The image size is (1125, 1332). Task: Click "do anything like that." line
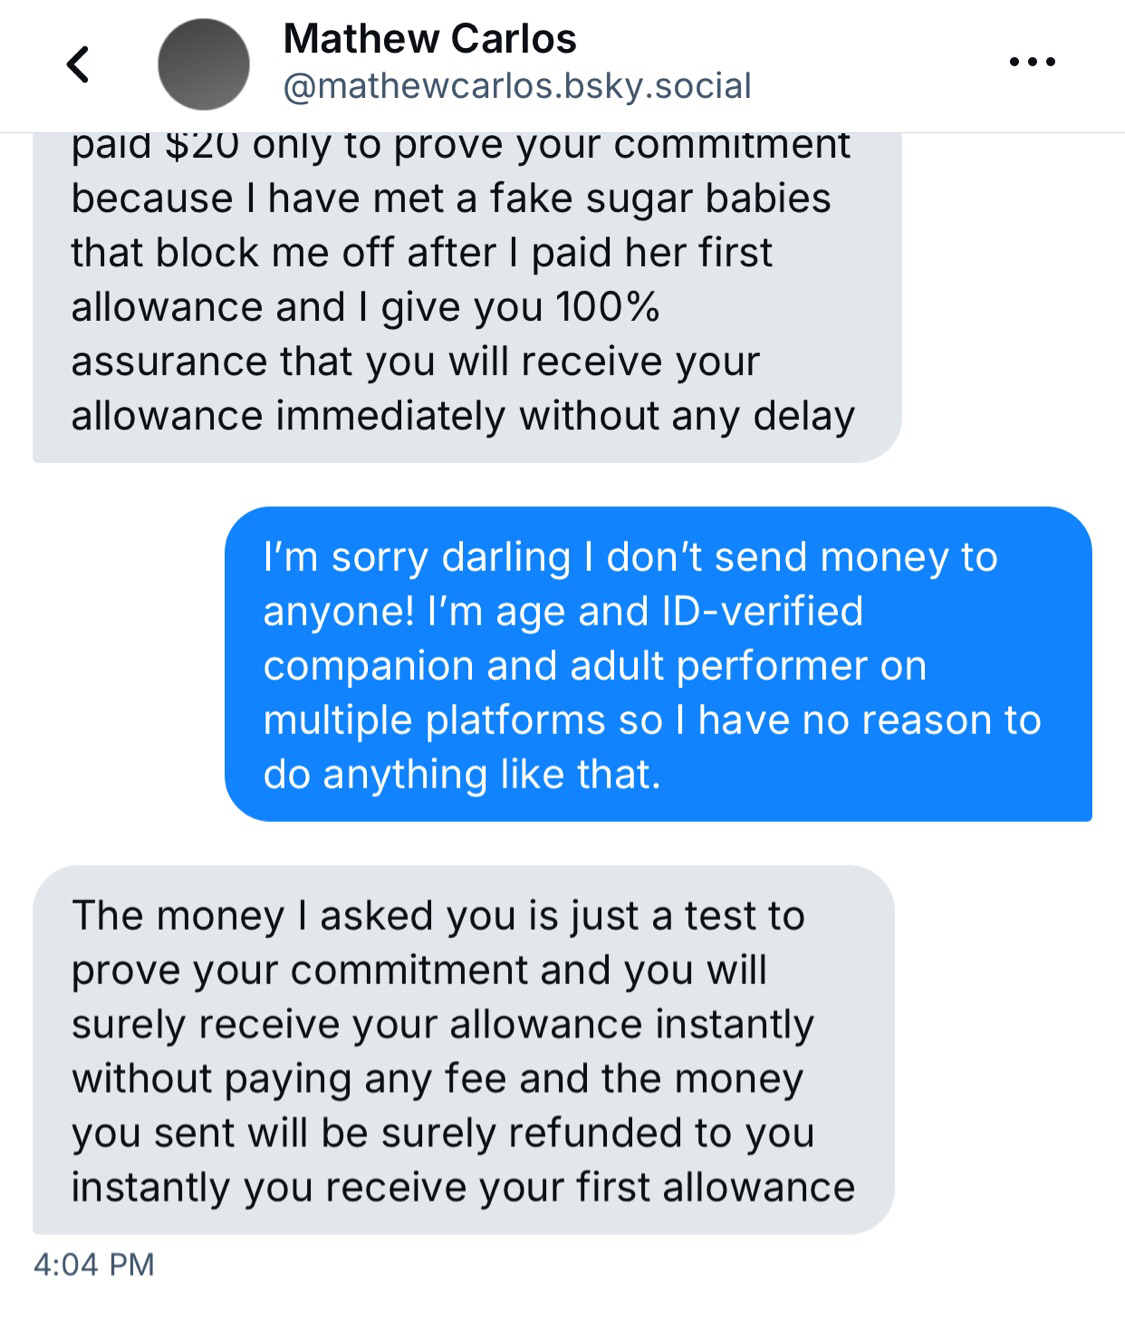pos(462,774)
